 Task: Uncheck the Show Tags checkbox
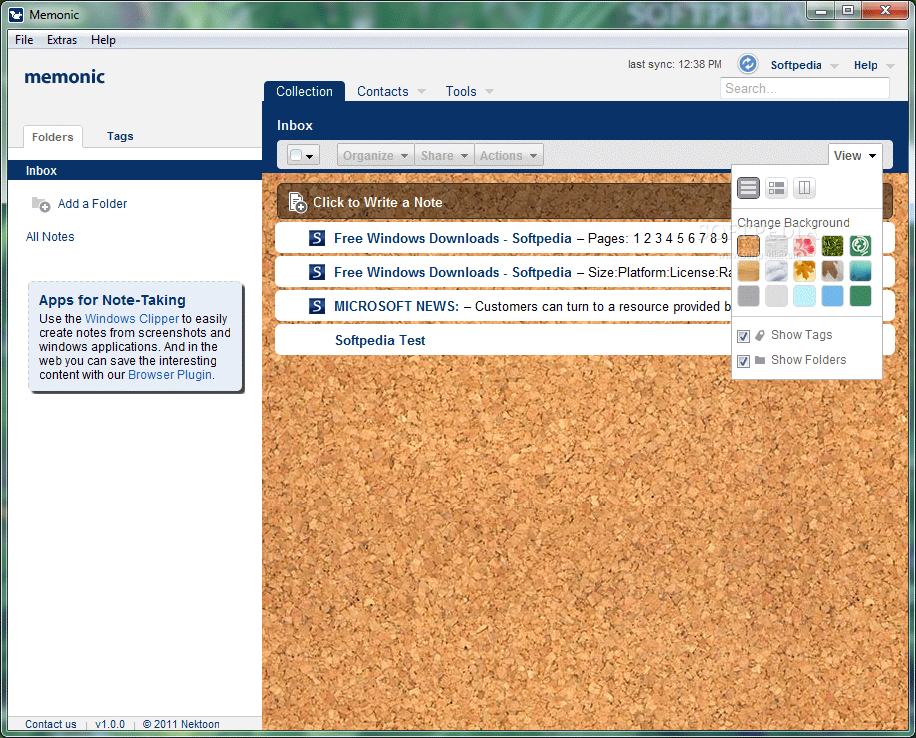coord(743,336)
